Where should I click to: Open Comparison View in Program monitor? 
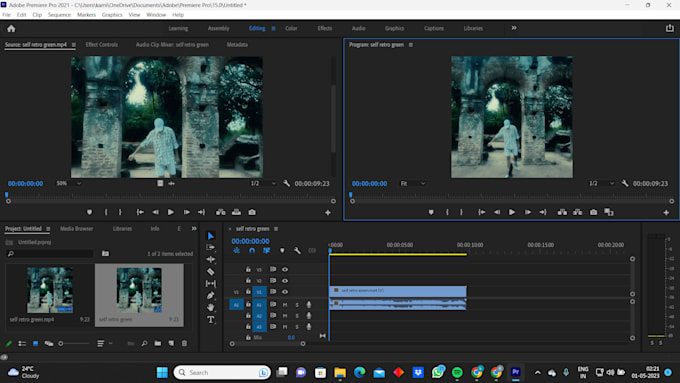pos(609,212)
